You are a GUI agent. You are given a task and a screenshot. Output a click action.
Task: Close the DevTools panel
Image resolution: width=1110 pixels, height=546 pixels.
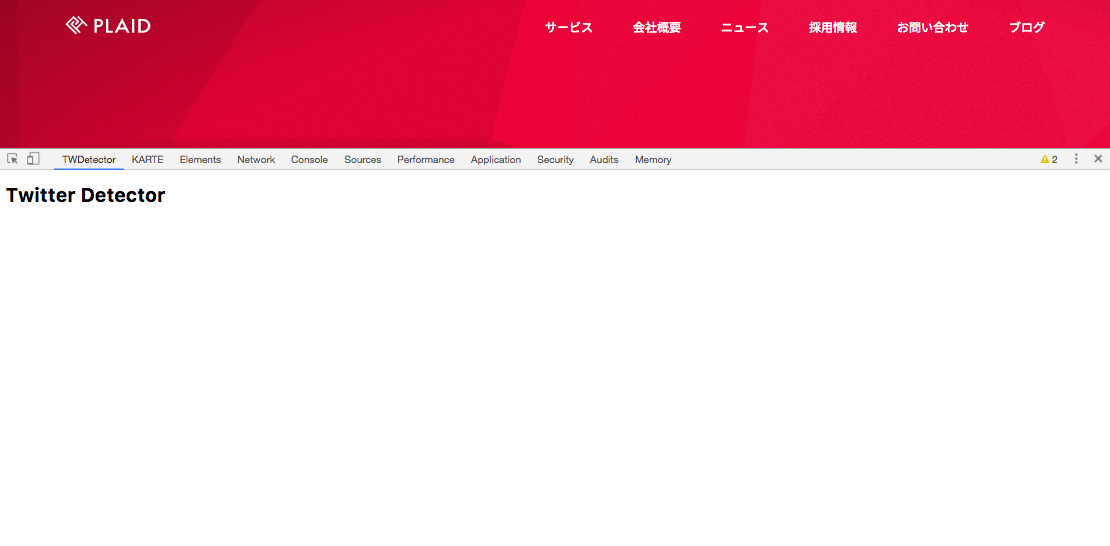coord(1098,159)
